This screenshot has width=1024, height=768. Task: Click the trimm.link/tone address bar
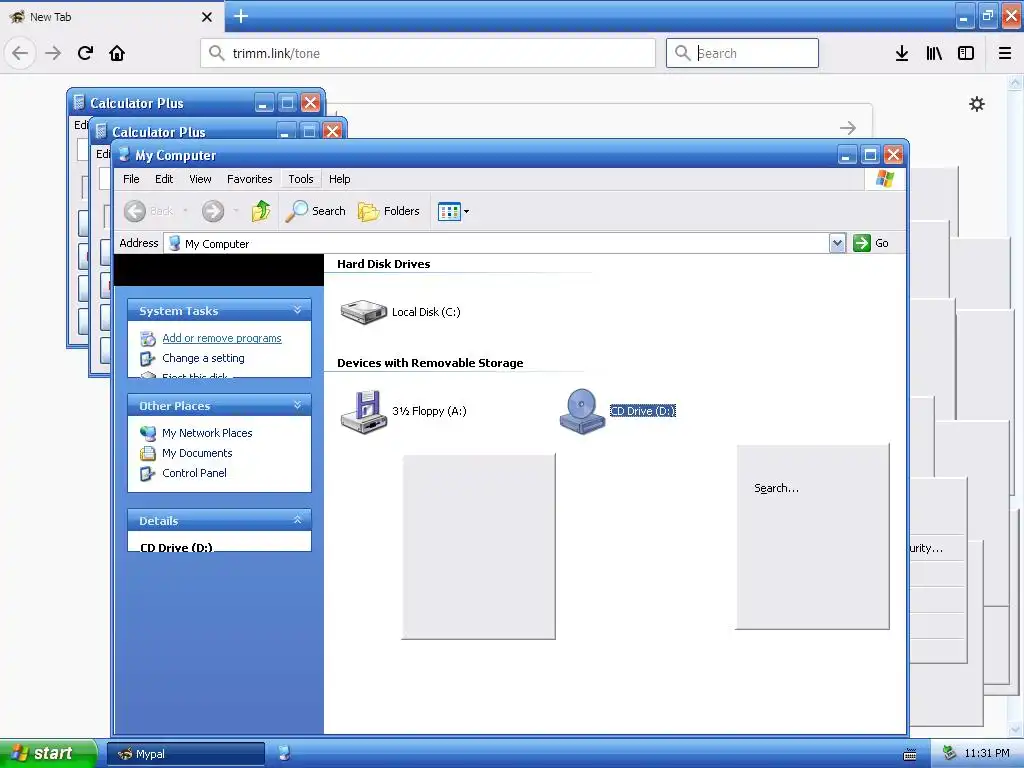click(x=428, y=53)
